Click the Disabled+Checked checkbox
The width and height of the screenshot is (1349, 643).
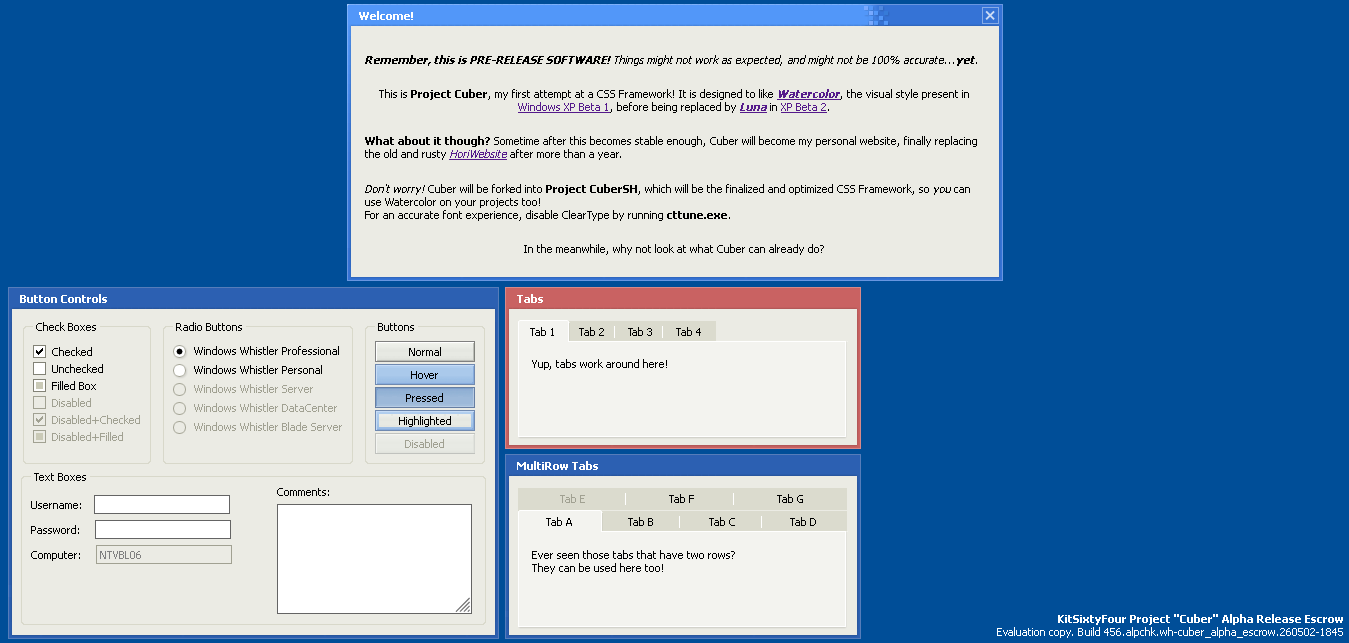point(40,420)
